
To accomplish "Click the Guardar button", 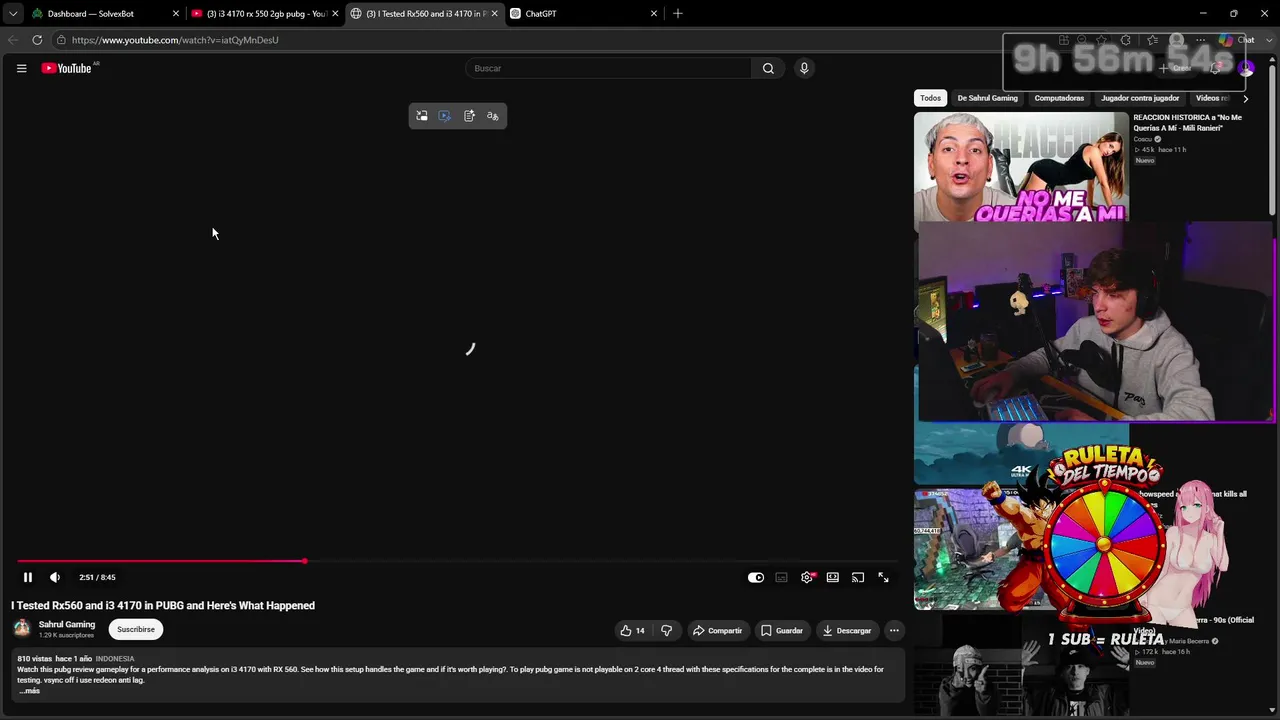I will [782, 630].
